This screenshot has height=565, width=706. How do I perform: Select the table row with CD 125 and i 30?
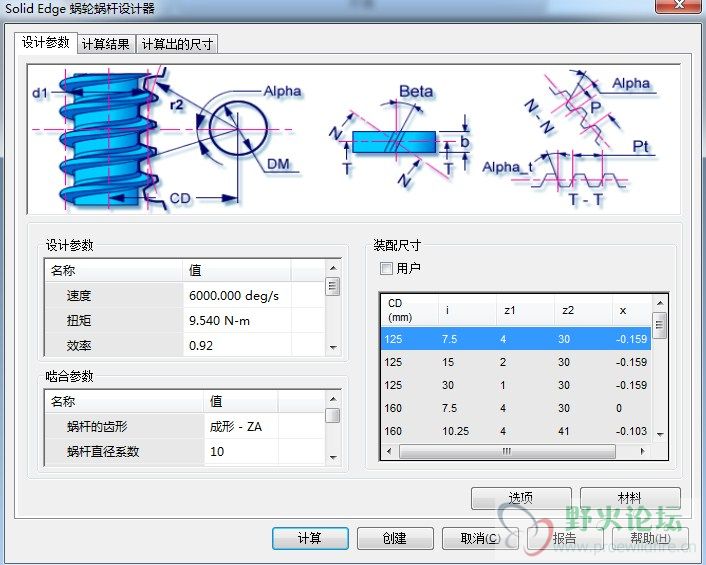[516, 385]
